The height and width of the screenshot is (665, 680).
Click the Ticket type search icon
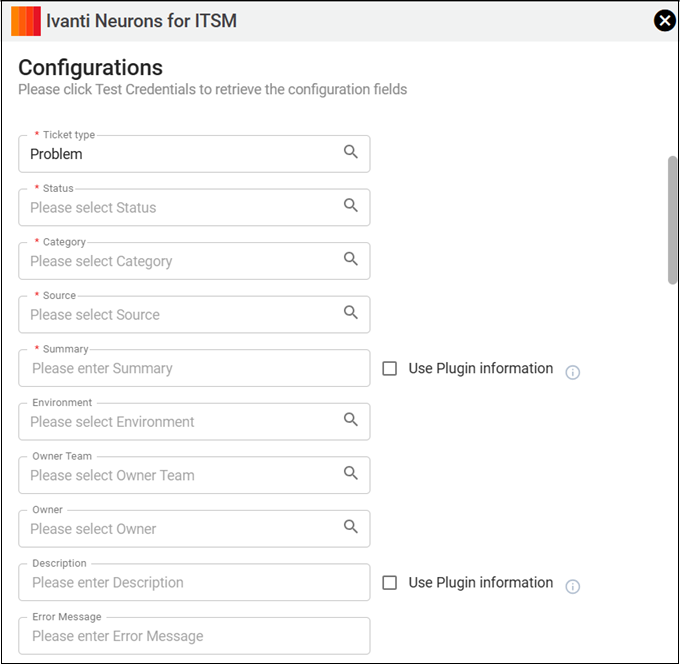coord(350,152)
